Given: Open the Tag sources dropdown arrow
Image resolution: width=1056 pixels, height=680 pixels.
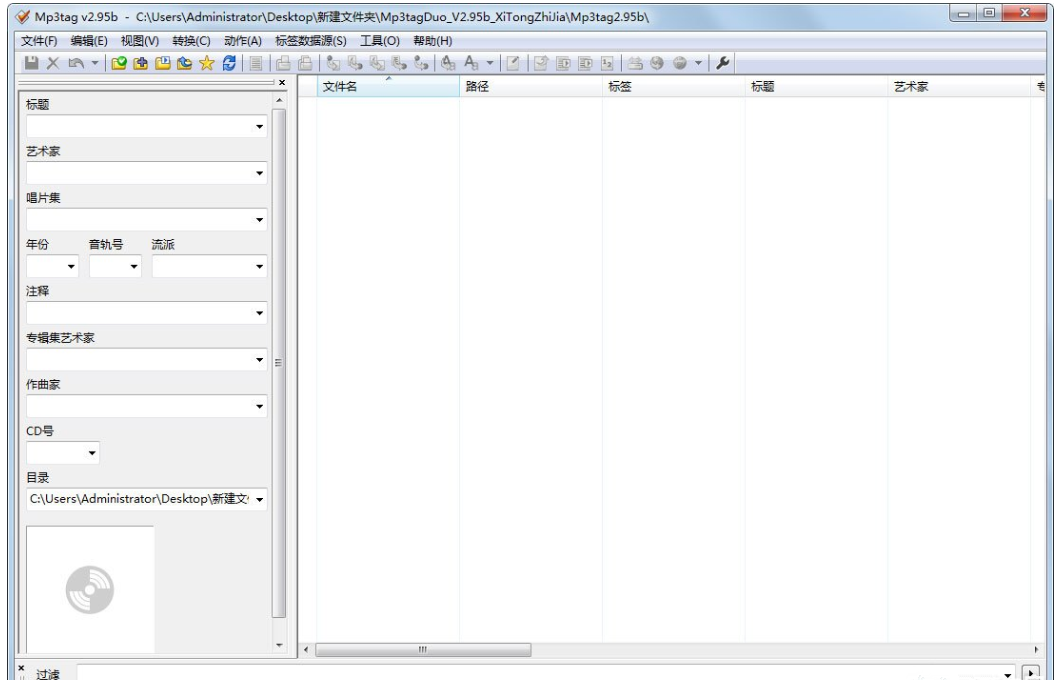Looking at the screenshot, I should coord(698,63).
